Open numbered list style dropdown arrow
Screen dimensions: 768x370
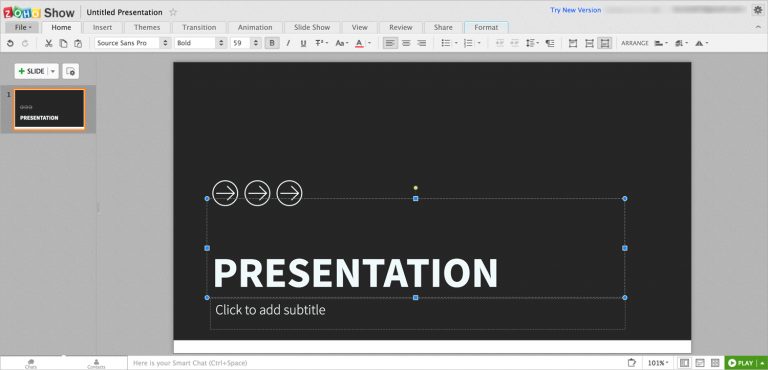[479, 43]
